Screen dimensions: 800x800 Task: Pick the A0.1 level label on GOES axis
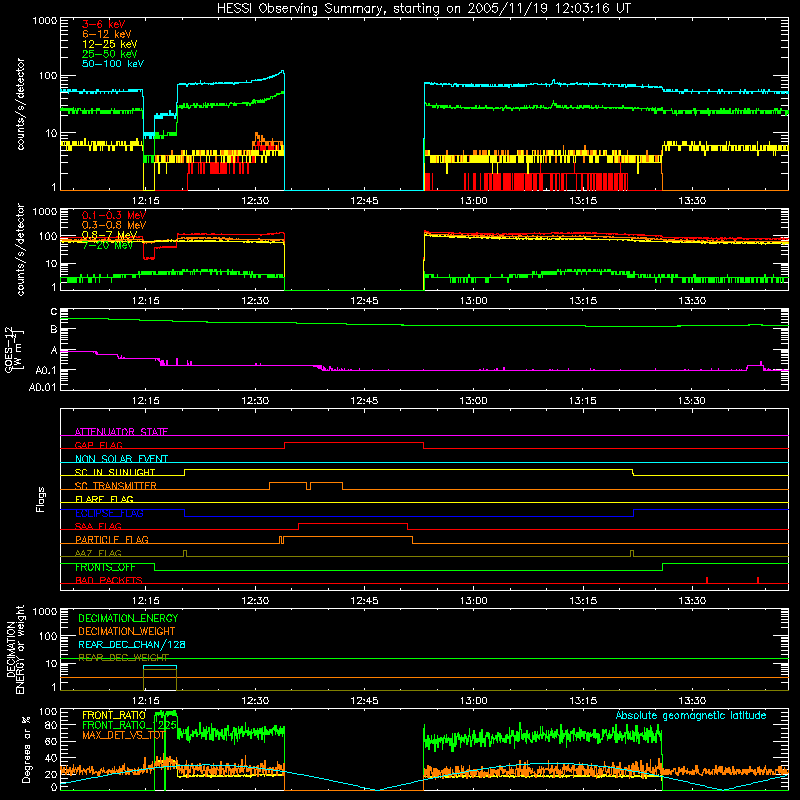point(46,370)
